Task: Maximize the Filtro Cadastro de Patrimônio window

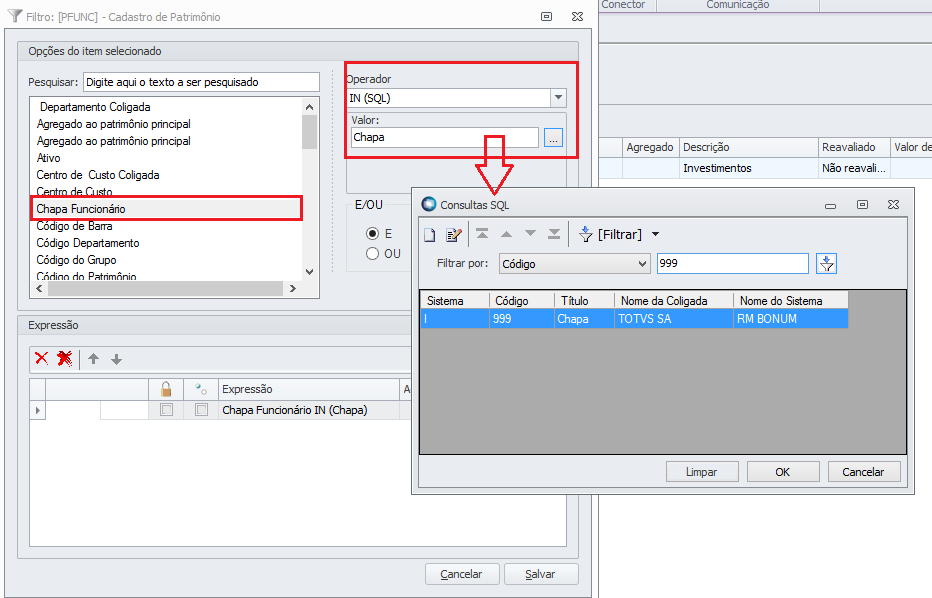Action: (x=546, y=17)
